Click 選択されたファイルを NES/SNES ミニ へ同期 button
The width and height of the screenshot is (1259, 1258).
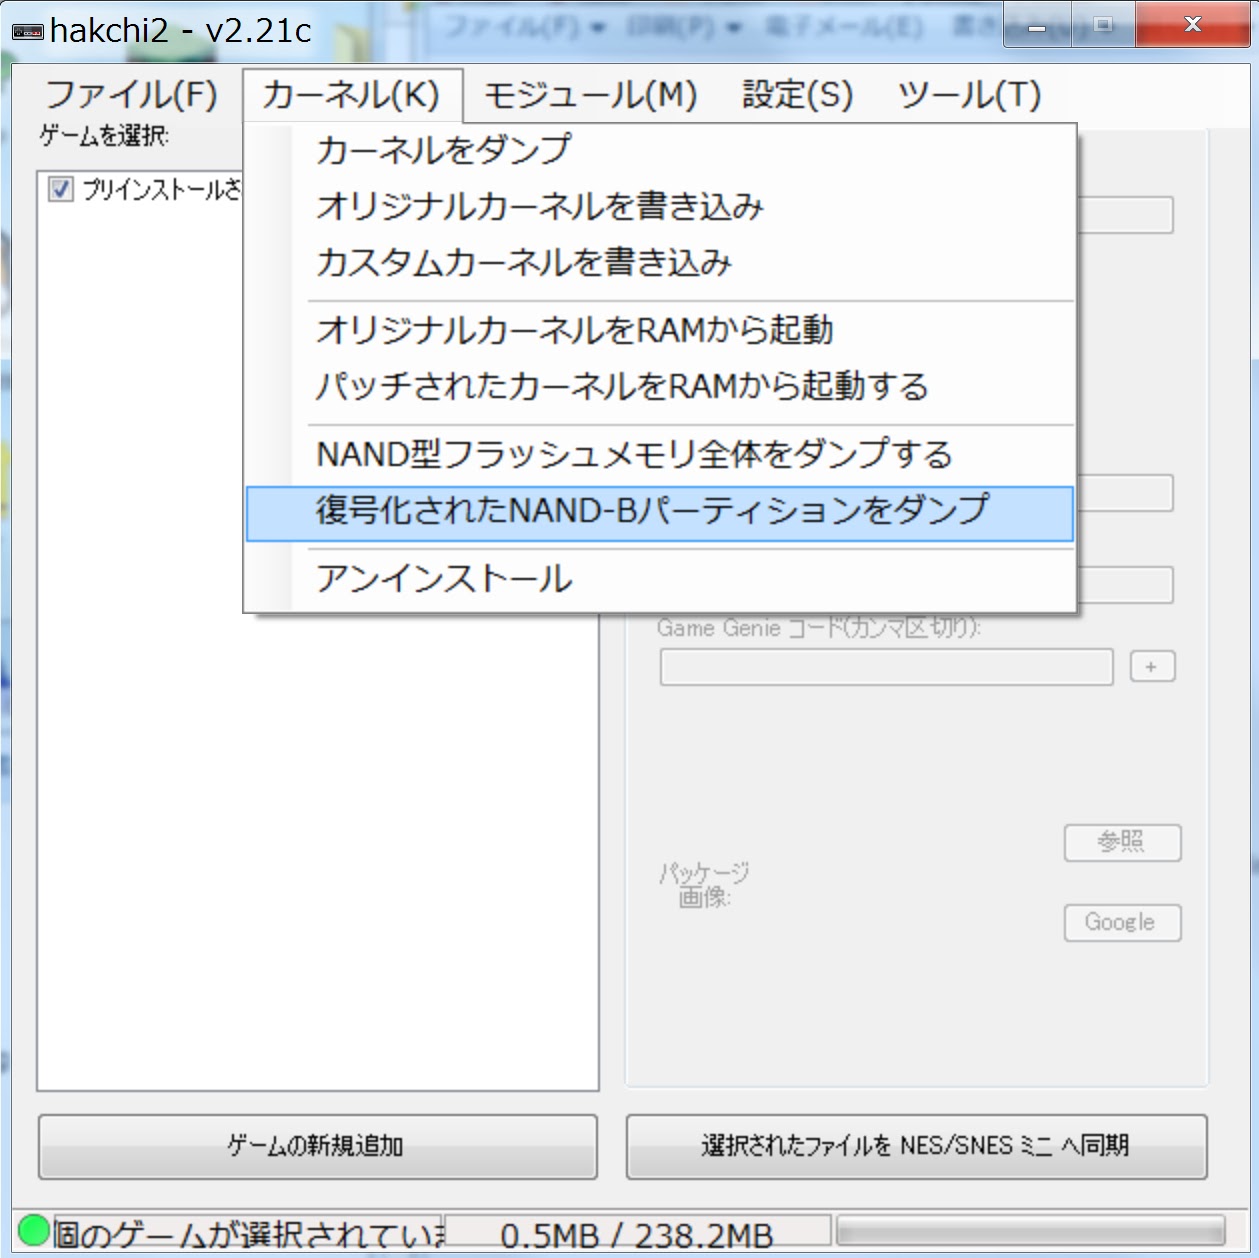click(x=916, y=1146)
